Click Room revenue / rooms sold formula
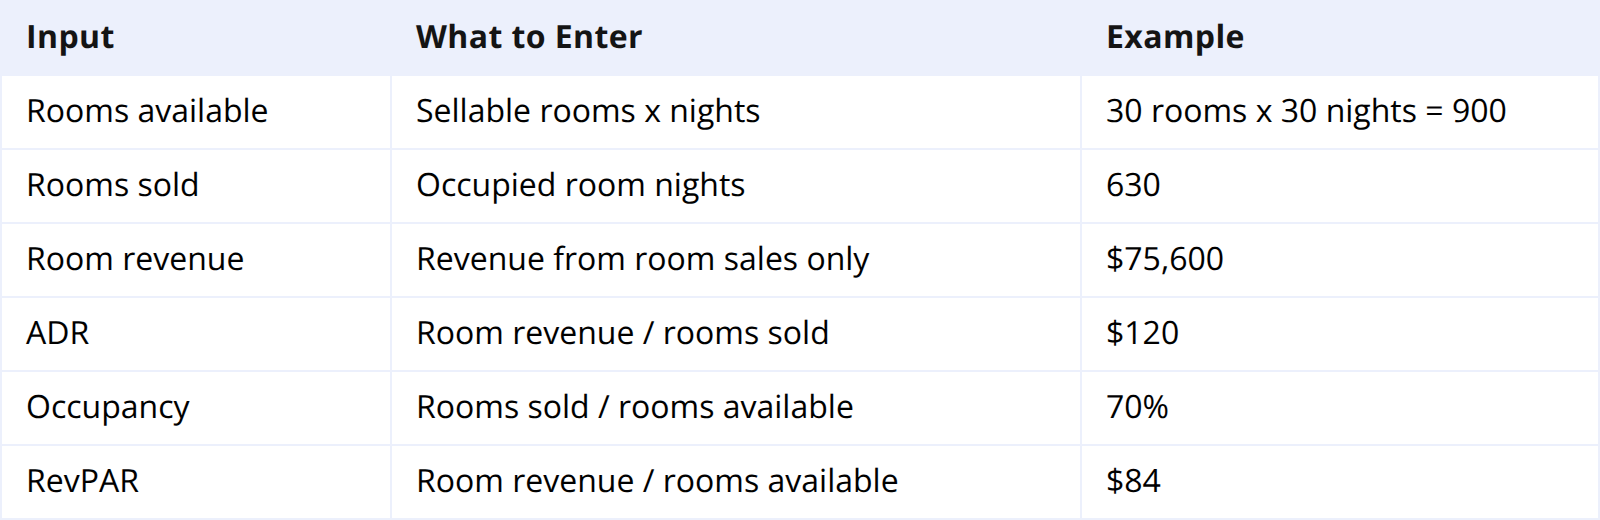The image size is (1600, 520). point(623,333)
